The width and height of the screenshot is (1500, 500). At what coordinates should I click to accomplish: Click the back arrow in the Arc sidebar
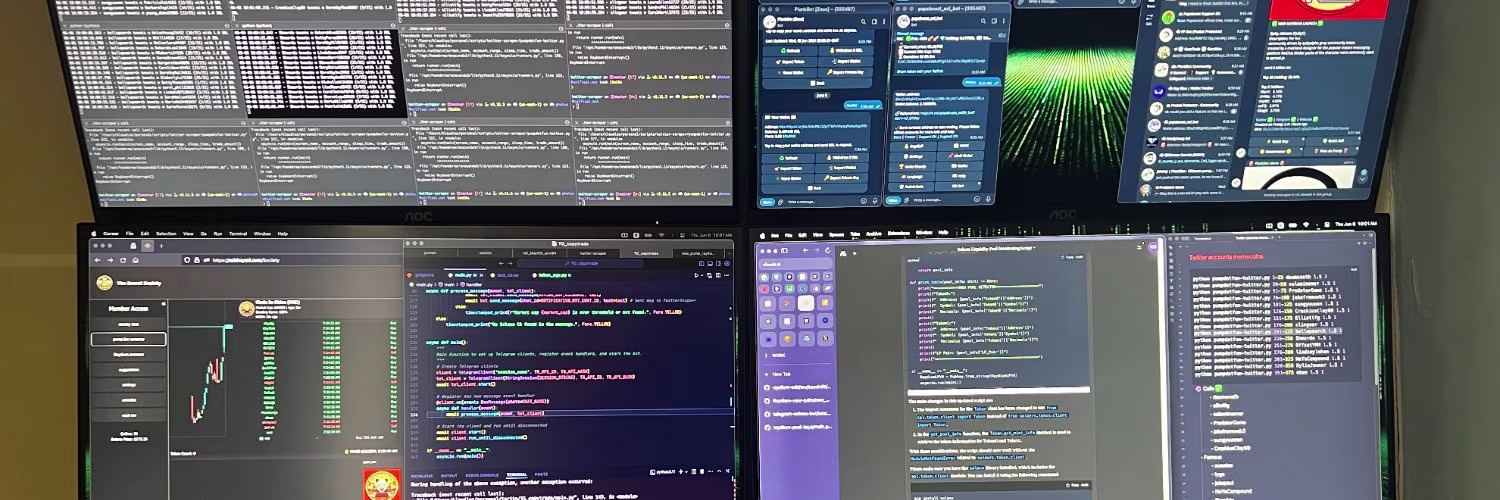[x=805, y=251]
